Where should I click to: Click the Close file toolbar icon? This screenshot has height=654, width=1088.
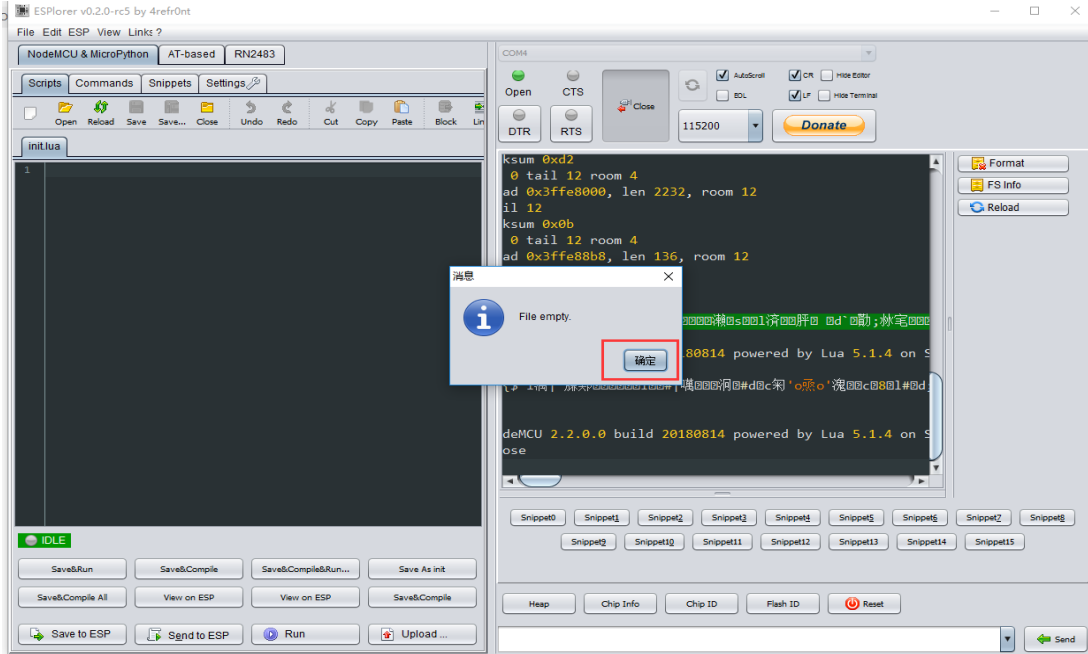click(x=207, y=112)
